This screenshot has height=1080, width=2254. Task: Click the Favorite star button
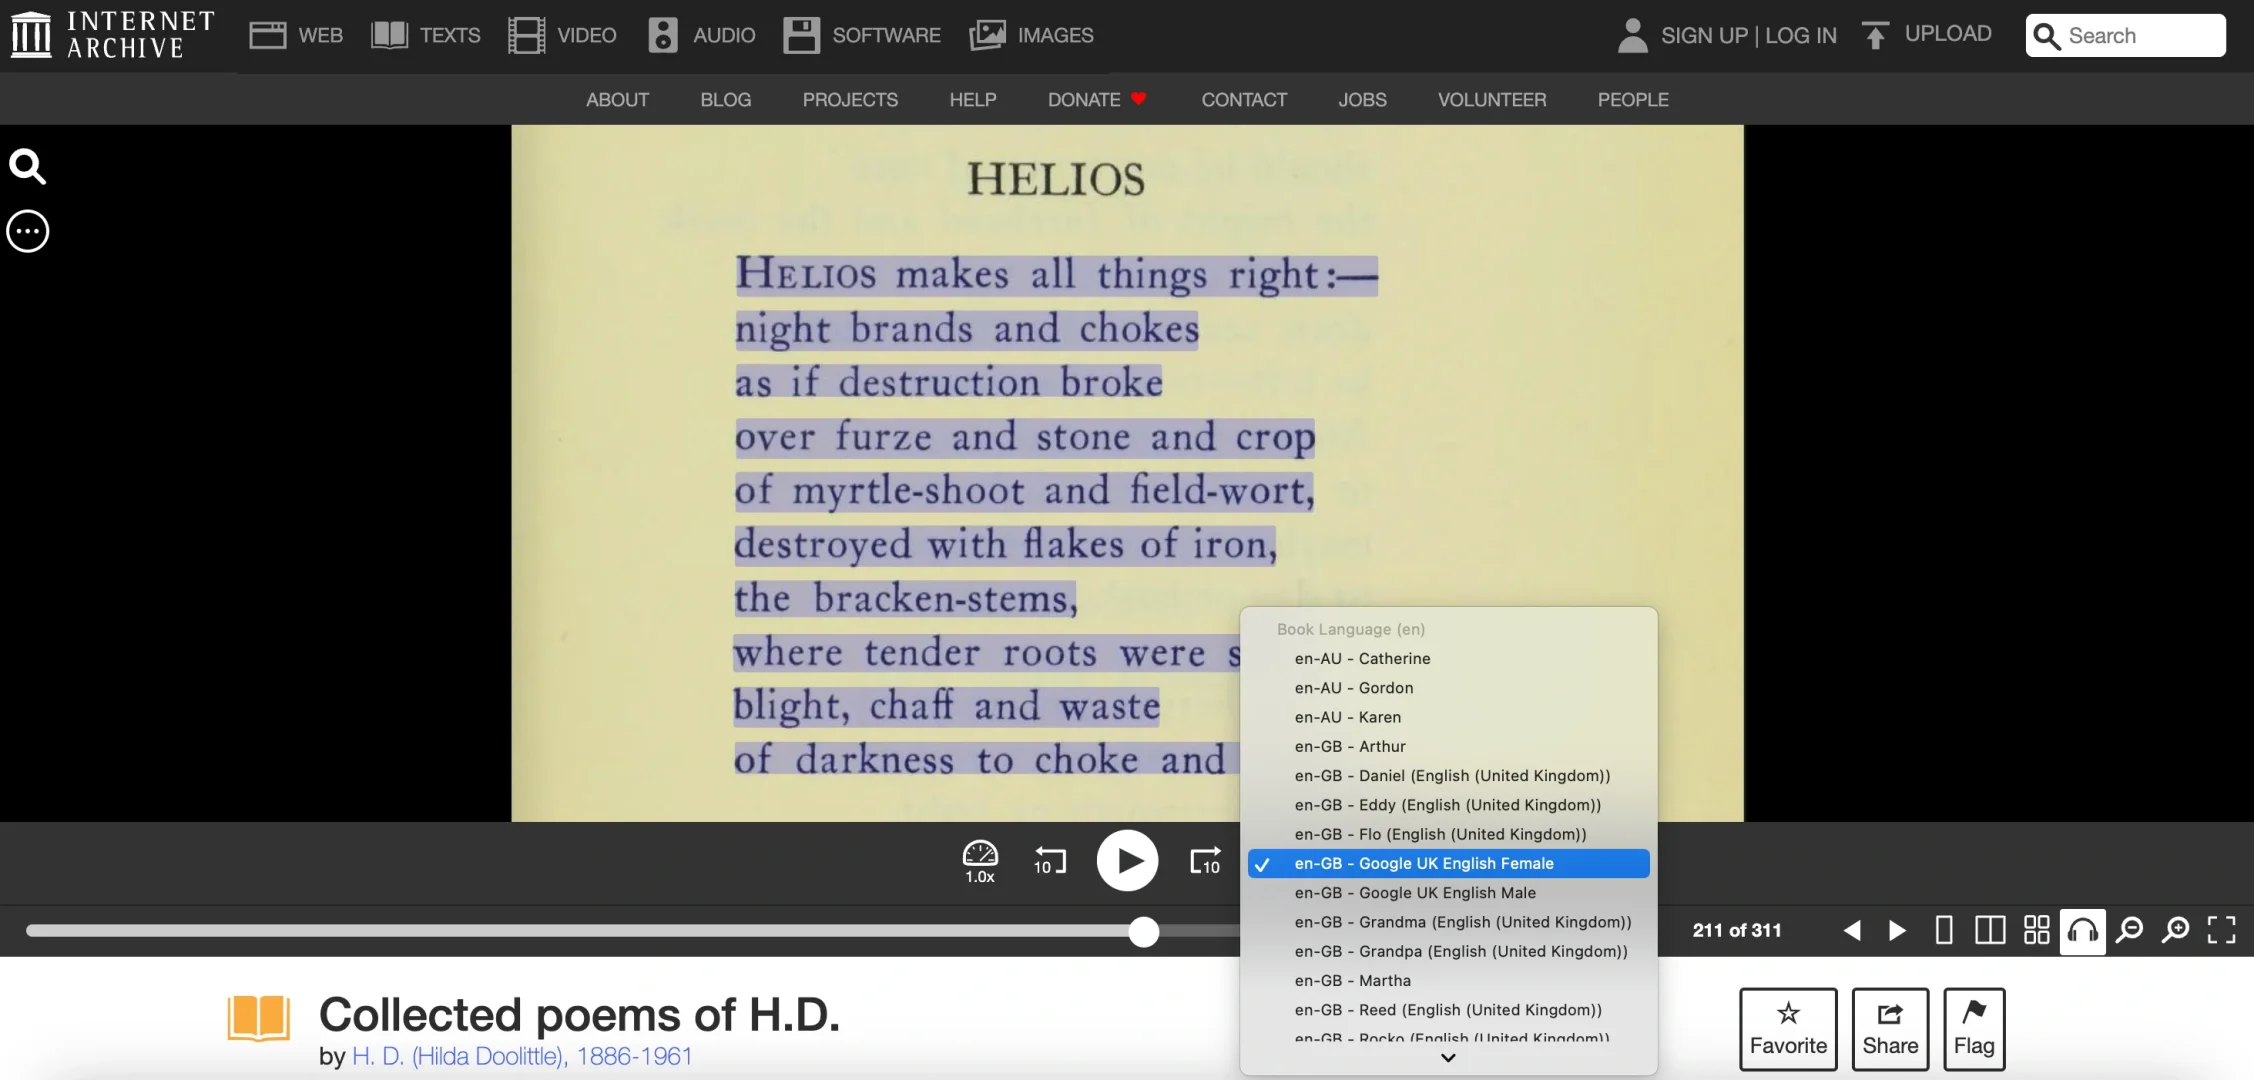pyautogui.click(x=1788, y=1029)
